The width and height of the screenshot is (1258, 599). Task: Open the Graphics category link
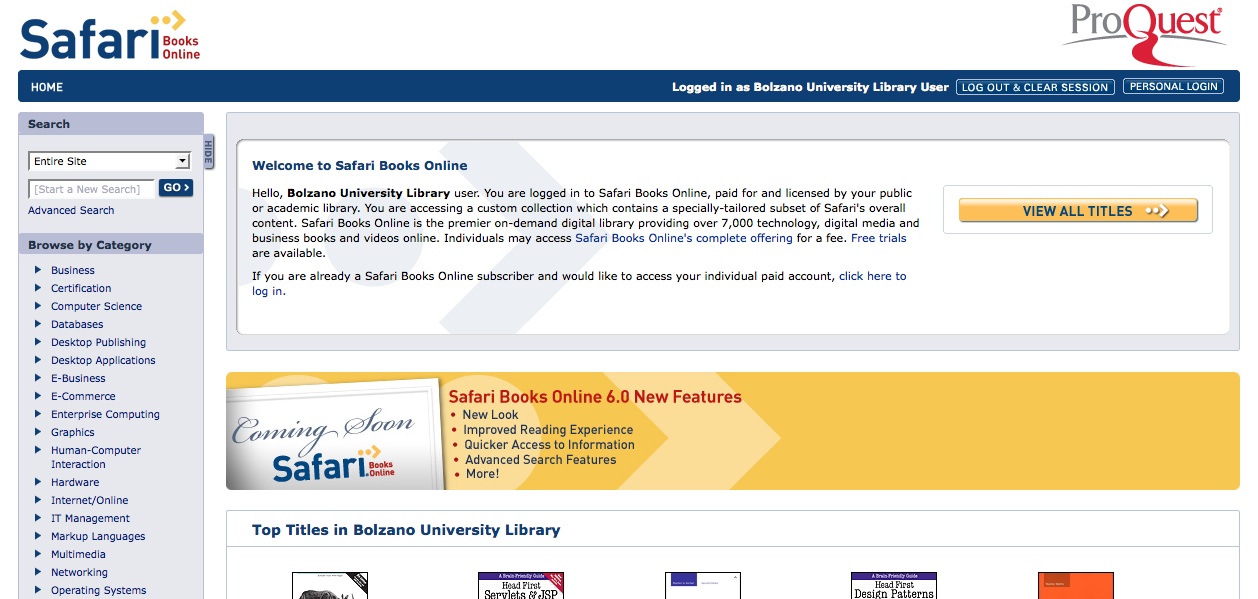(73, 432)
